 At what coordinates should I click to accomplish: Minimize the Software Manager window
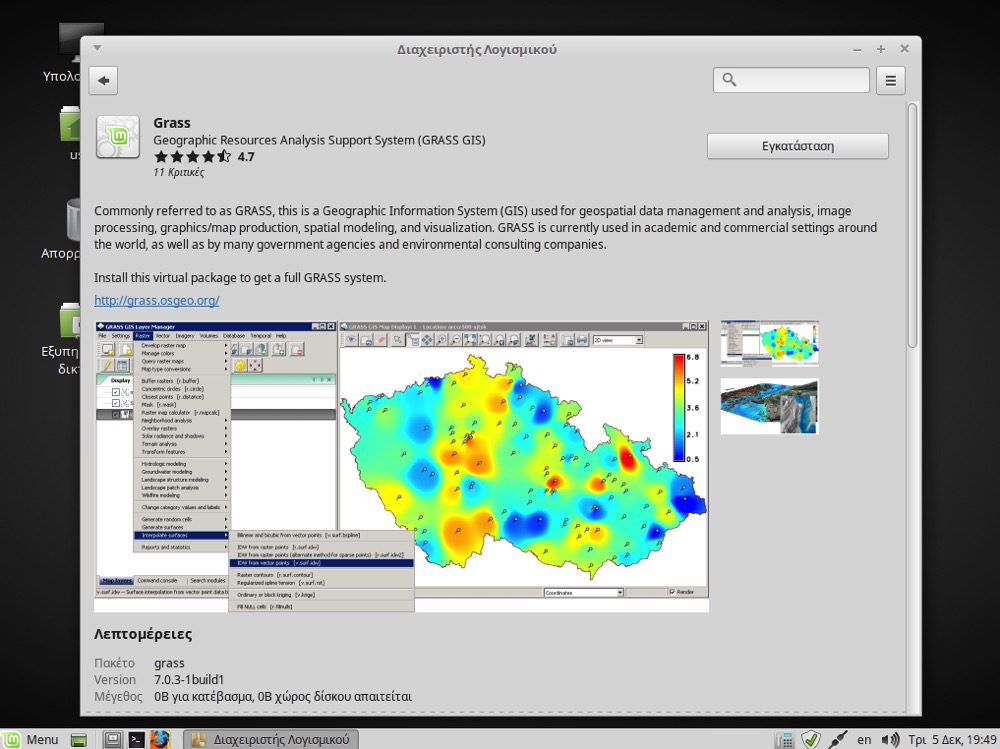pos(857,49)
